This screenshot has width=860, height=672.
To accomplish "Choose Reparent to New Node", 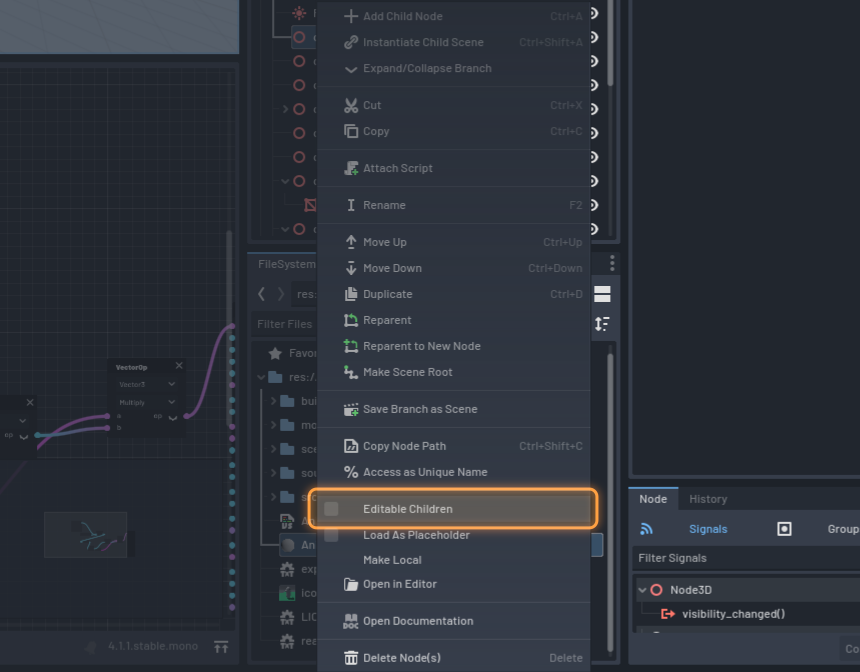I will click(x=421, y=346).
